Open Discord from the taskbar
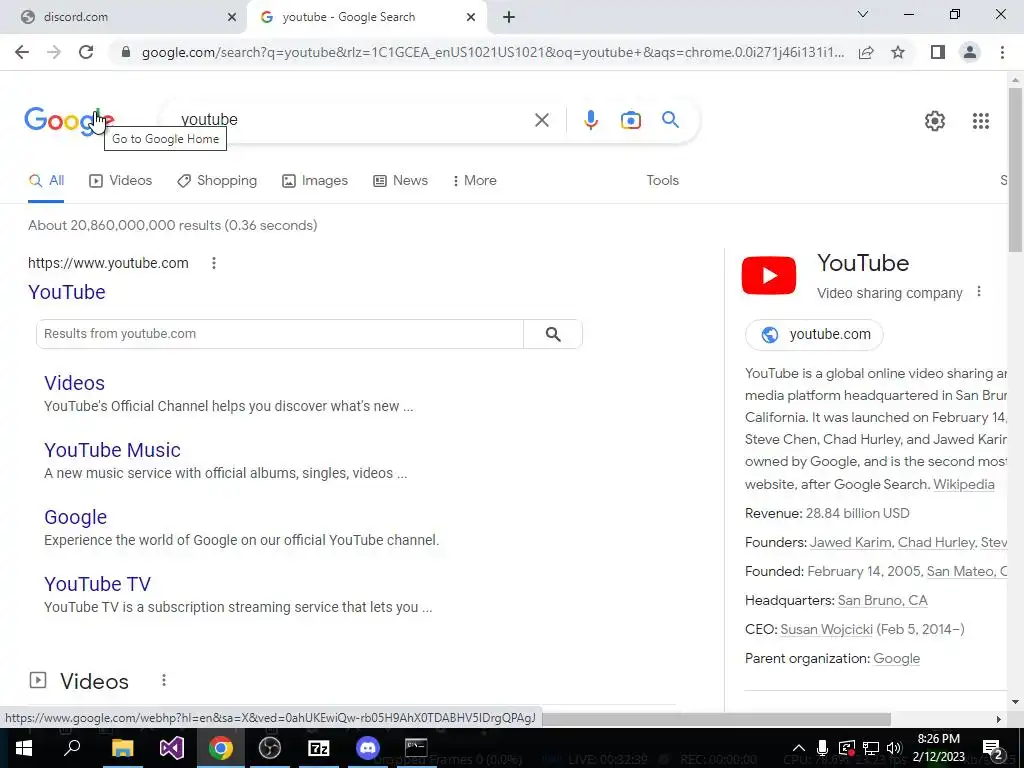Viewport: 1024px width, 768px height. [368, 748]
